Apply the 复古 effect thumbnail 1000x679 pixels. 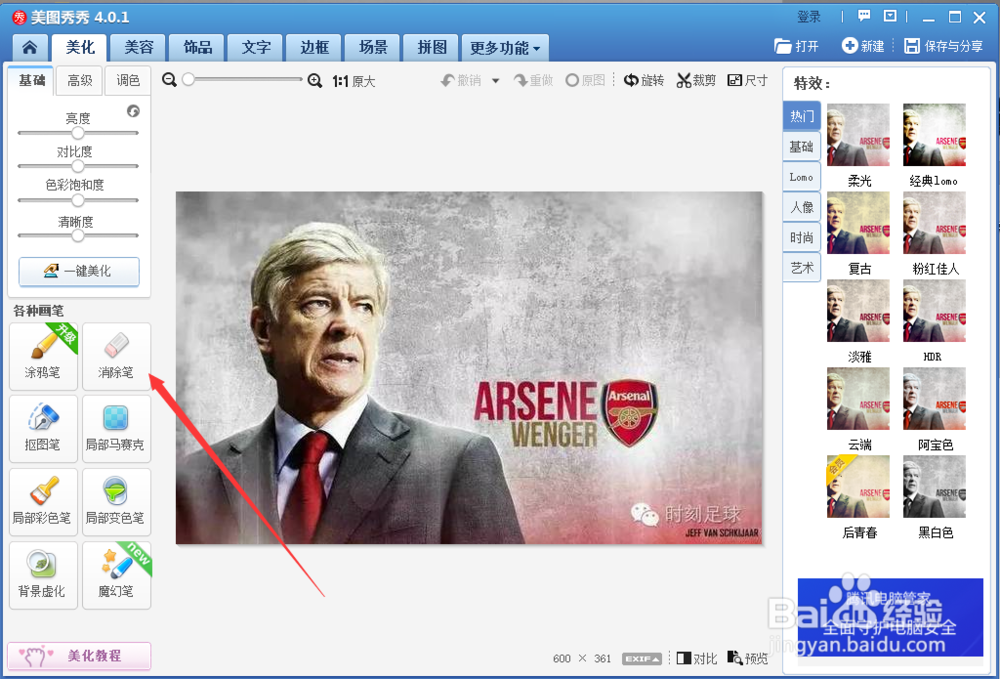[x=858, y=223]
